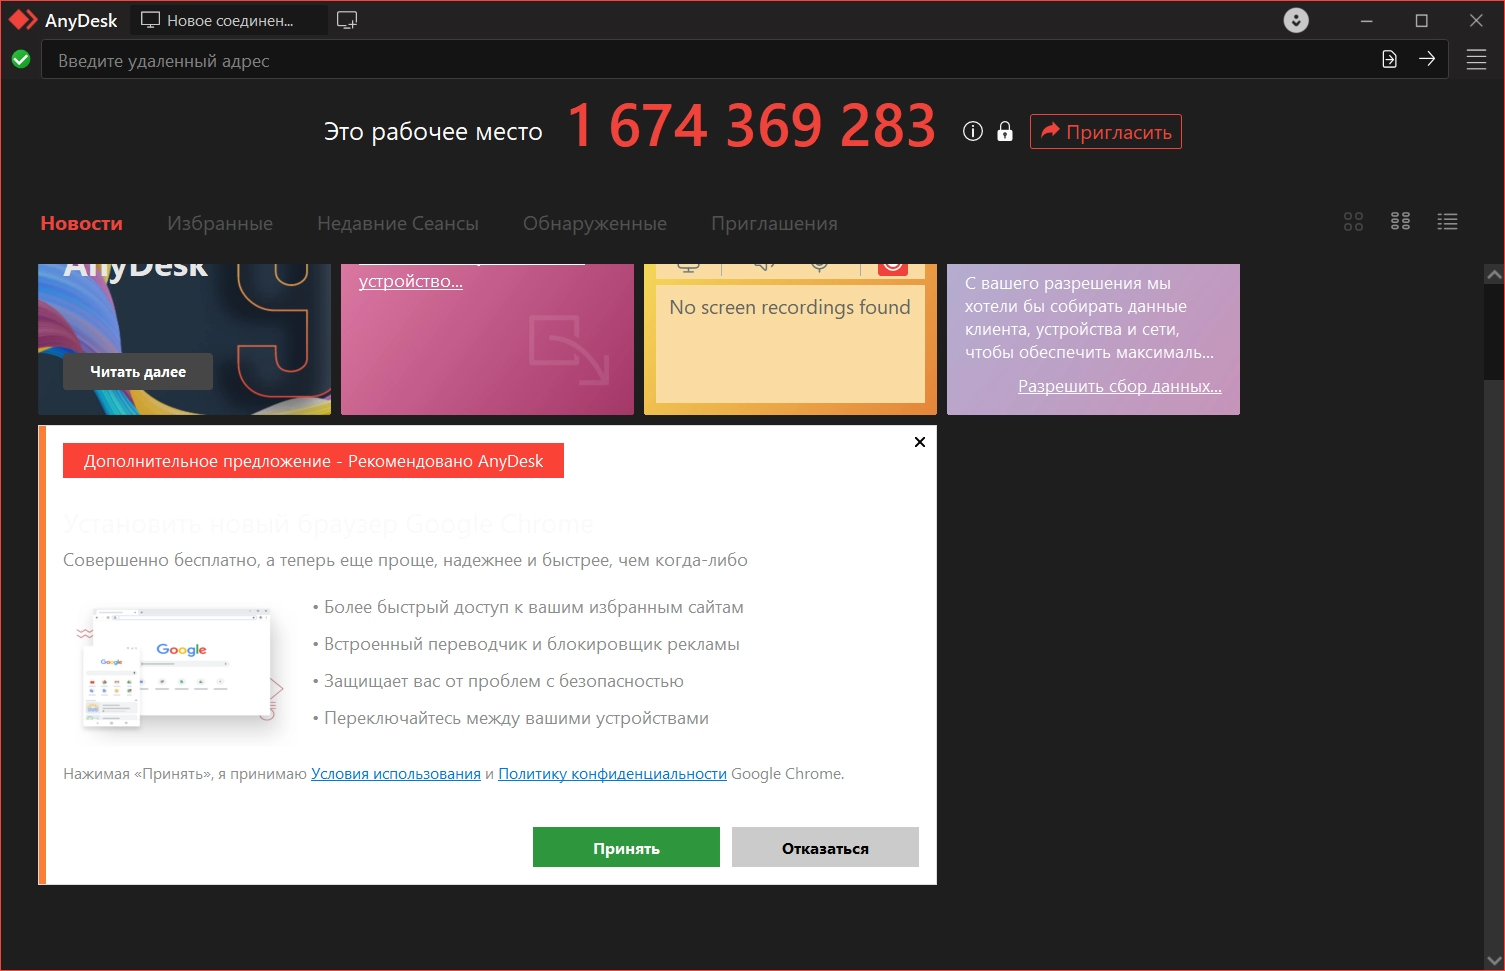Open a new session tab with the plus-monitor icon
Viewport: 1505px width, 971px height.
pos(347,20)
